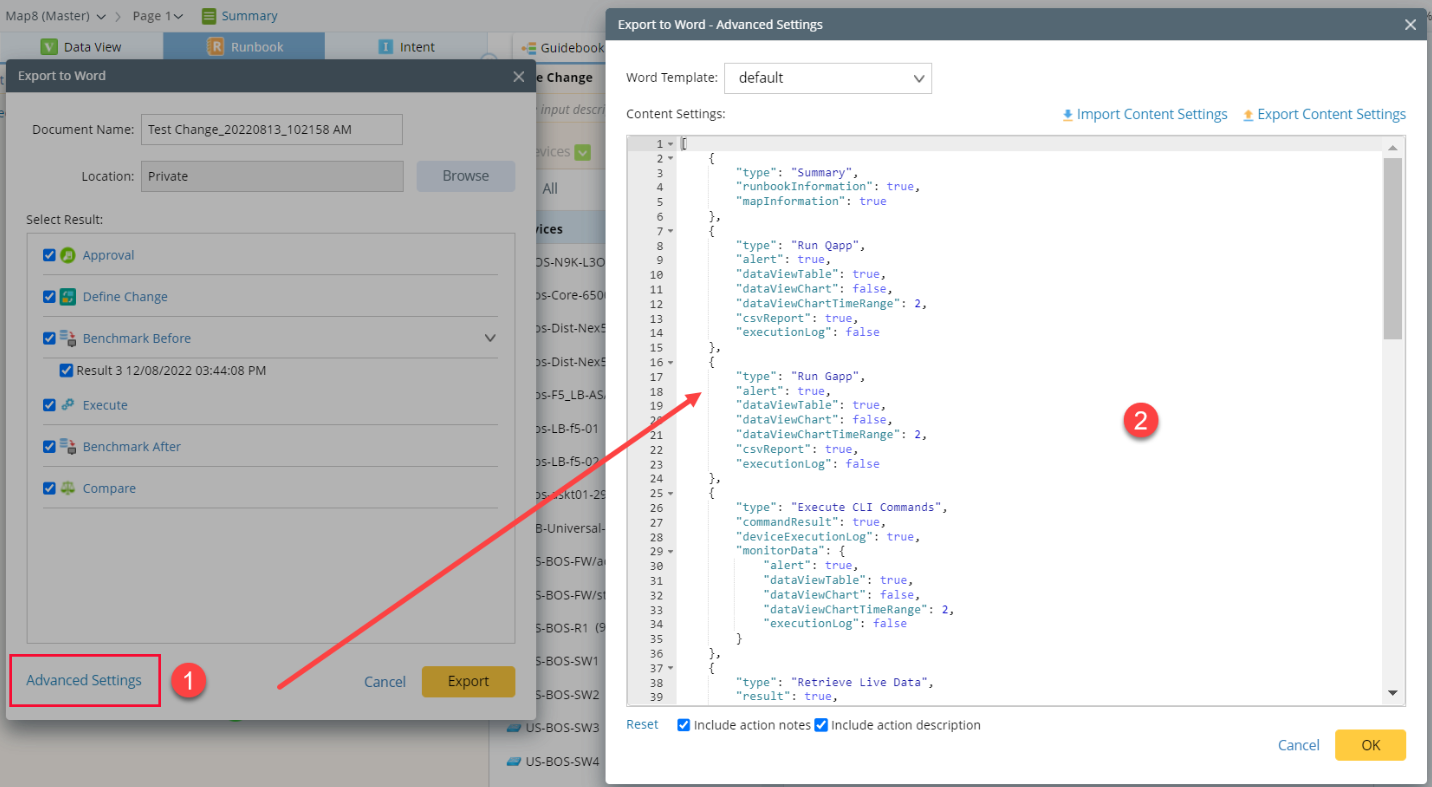This screenshot has height=787, width=1432.
Task: Click the Export button
Action: 468,681
